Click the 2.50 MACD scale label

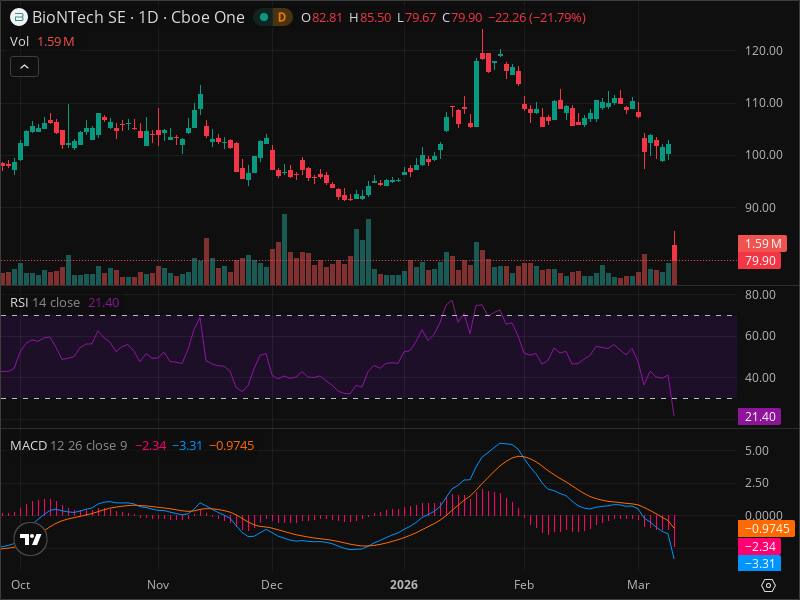[757, 483]
